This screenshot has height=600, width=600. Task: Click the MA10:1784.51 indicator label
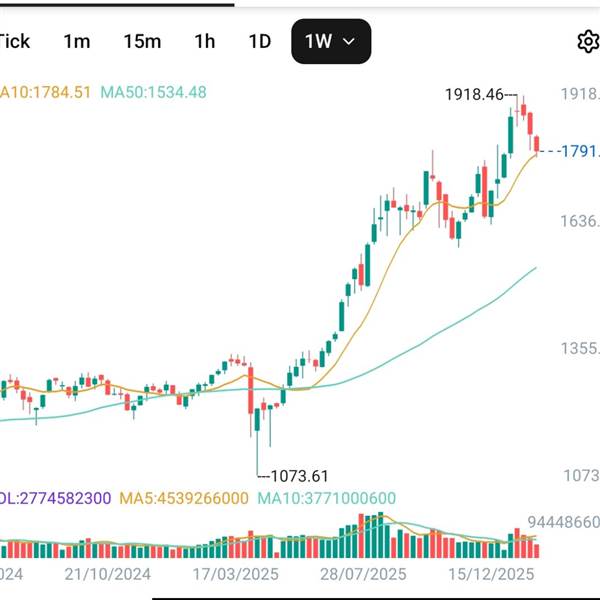coord(46,92)
